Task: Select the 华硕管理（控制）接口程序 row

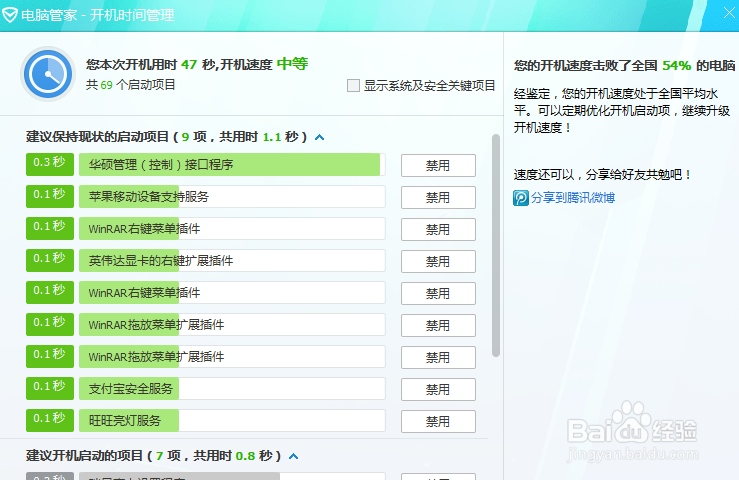Action: point(232,165)
